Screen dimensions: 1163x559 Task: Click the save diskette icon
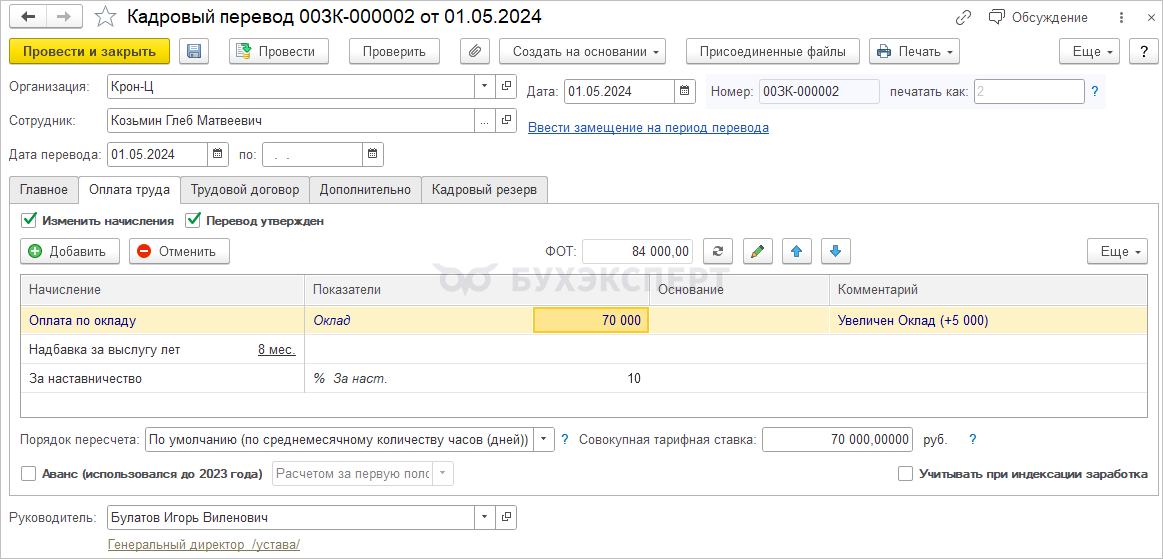click(x=194, y=52)
